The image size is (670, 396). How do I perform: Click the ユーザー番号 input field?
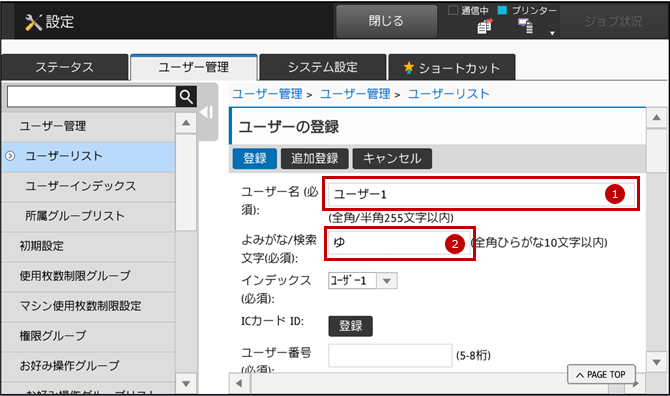click(390, 355)
